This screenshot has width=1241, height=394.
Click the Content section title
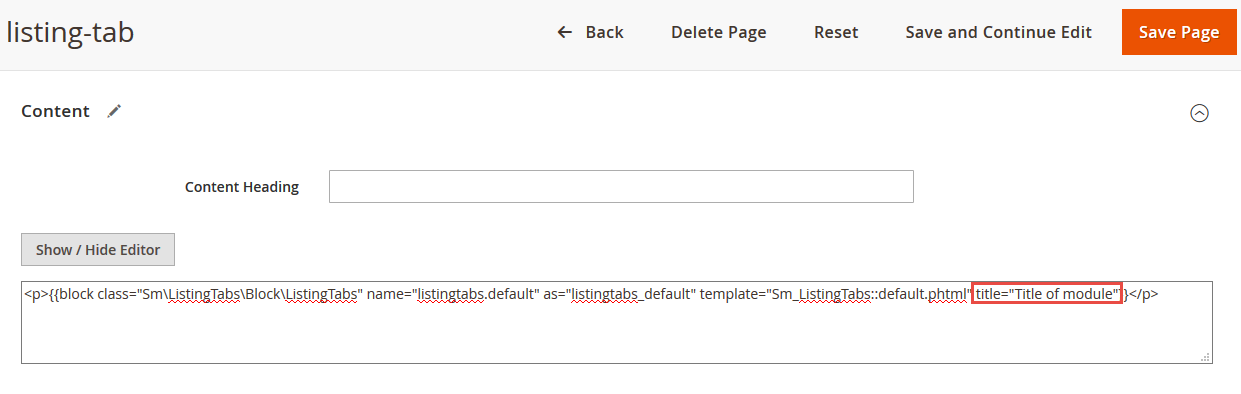56,111
